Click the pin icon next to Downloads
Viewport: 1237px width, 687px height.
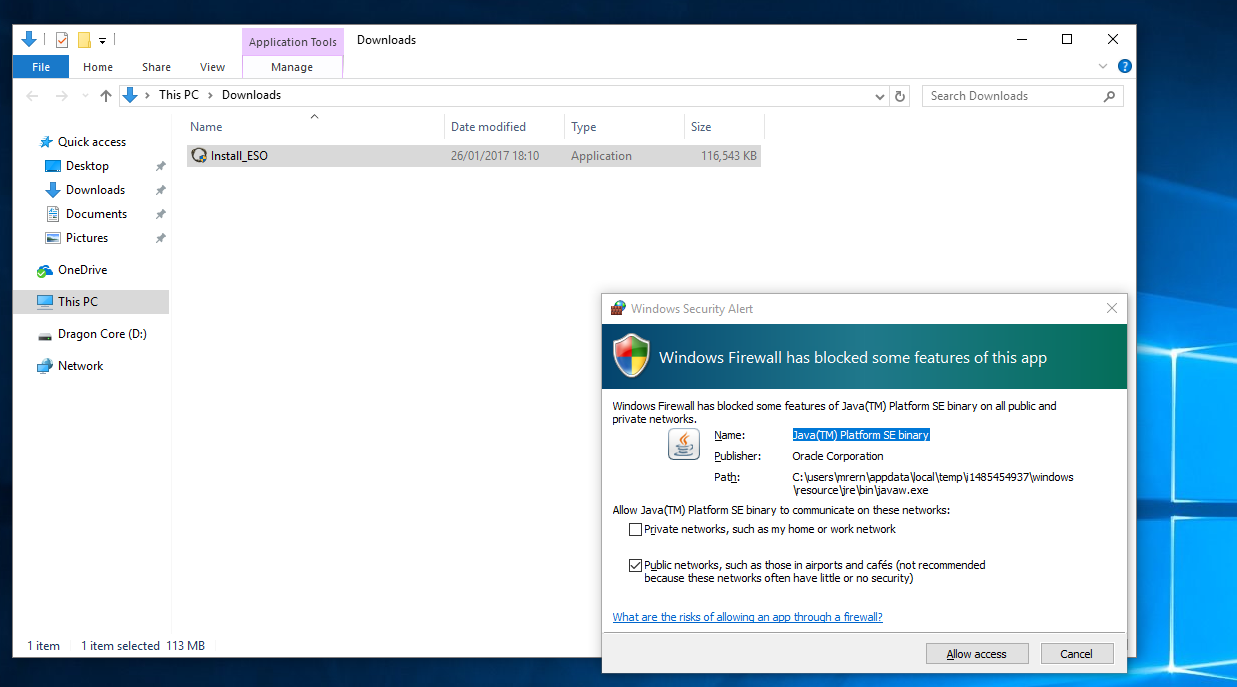[x=160, y=190]
